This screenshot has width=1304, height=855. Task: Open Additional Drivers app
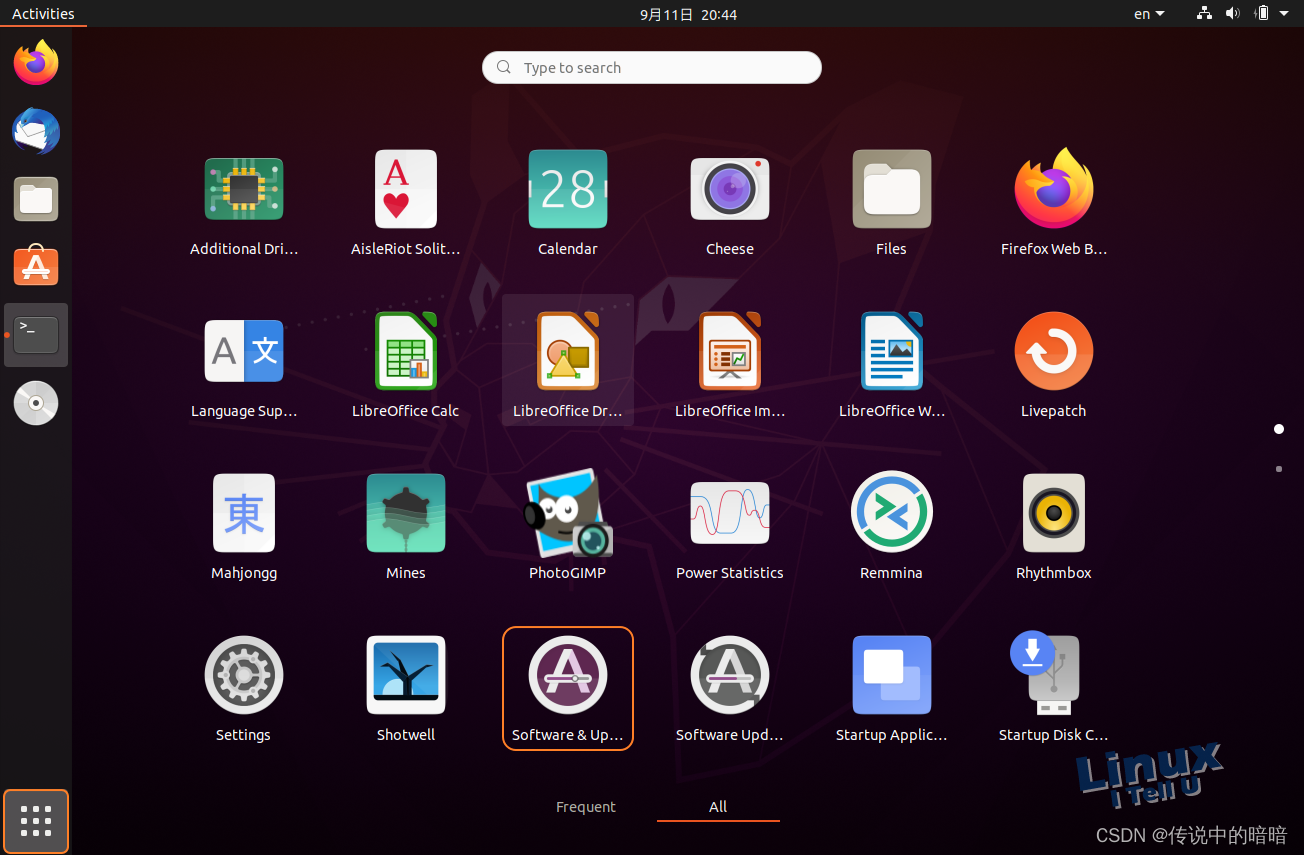tap(243, 204)
